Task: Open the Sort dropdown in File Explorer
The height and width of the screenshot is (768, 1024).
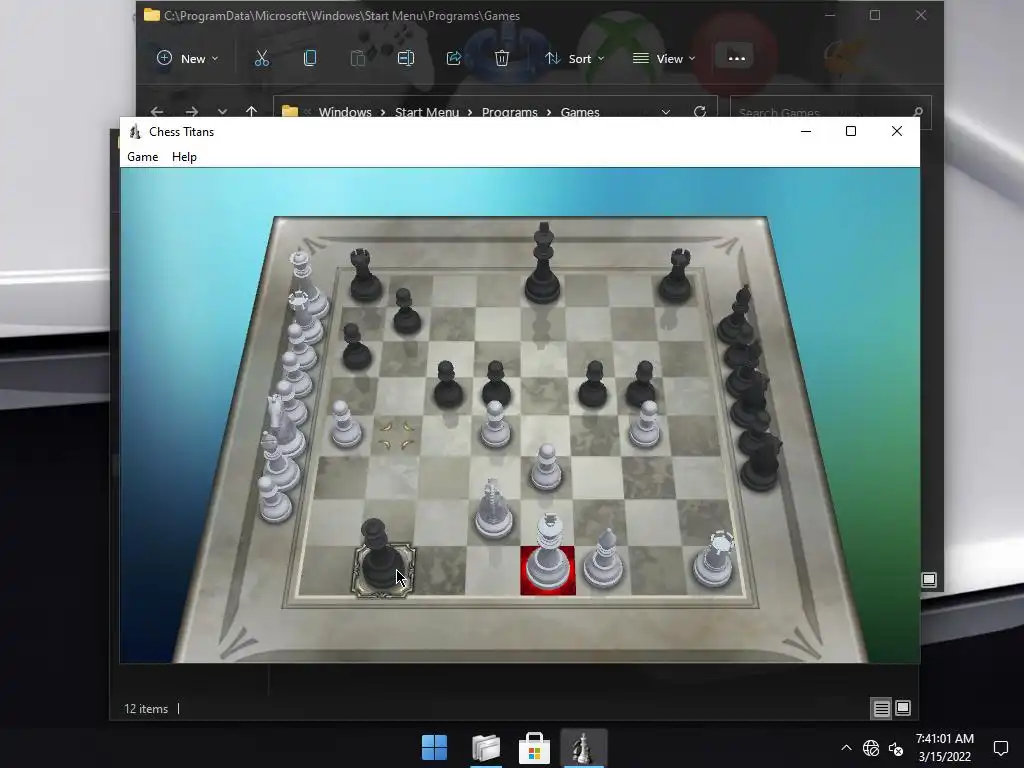Action: (575, 59)
